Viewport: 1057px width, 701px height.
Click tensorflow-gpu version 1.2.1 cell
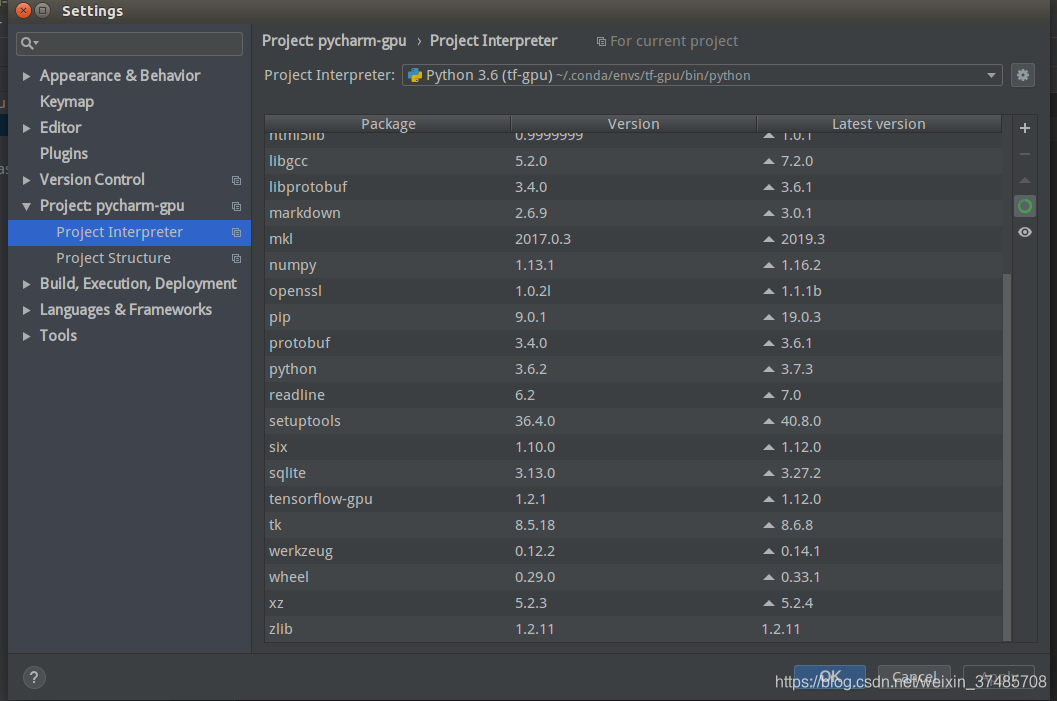[531, 499]
